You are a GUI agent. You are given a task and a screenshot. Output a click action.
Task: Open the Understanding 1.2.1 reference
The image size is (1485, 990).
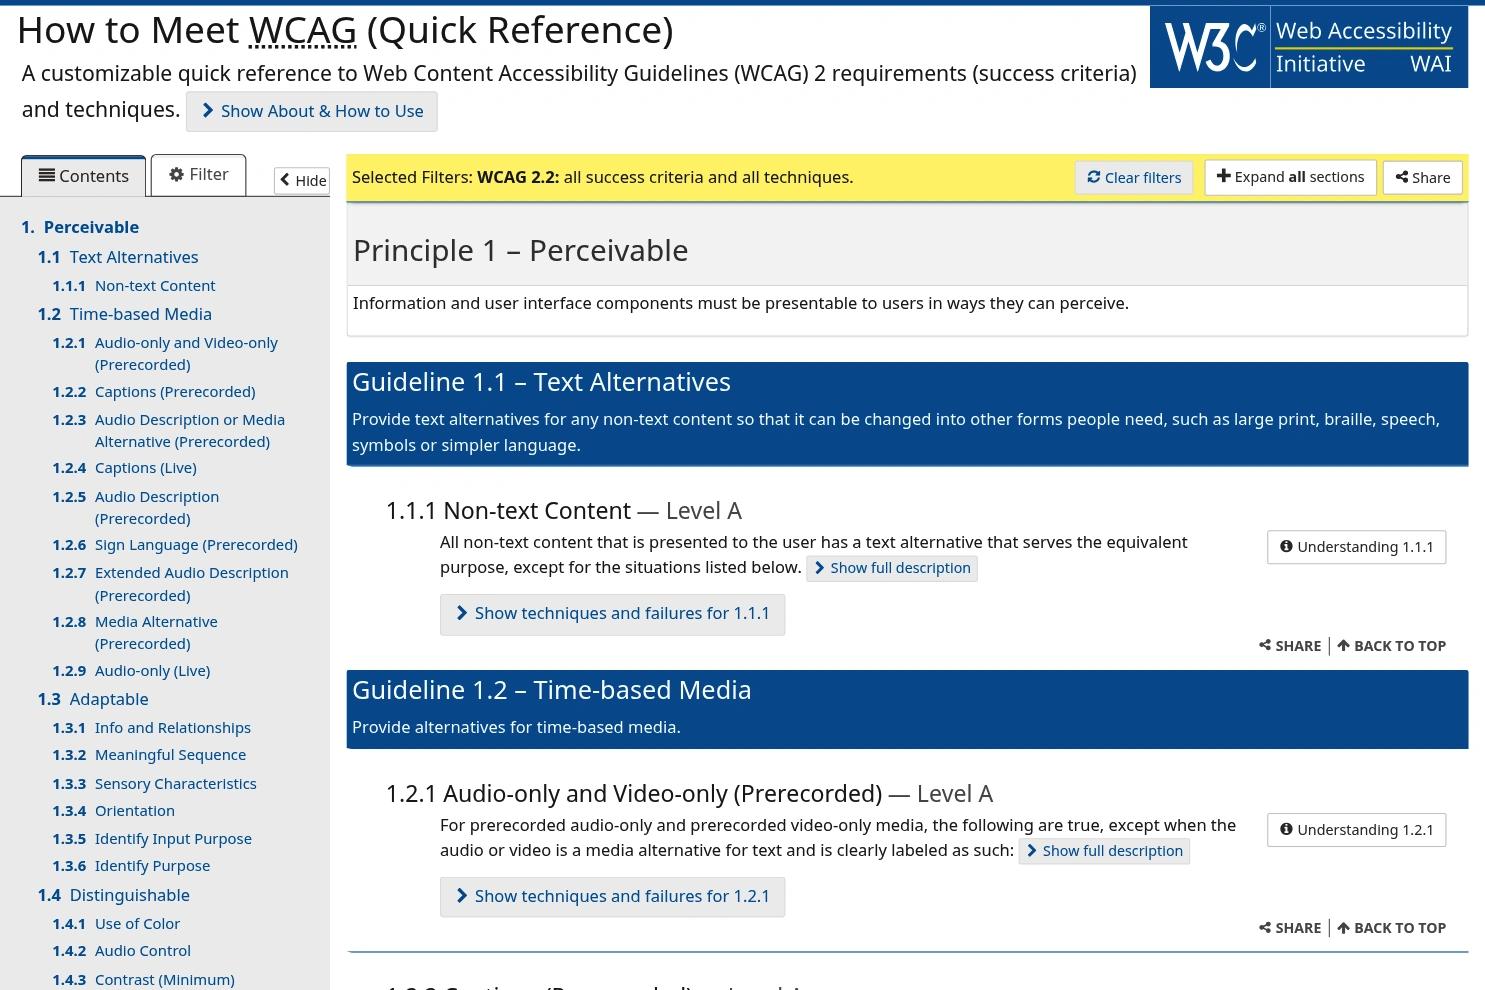pyautogui.click(x=1356, y=829)
